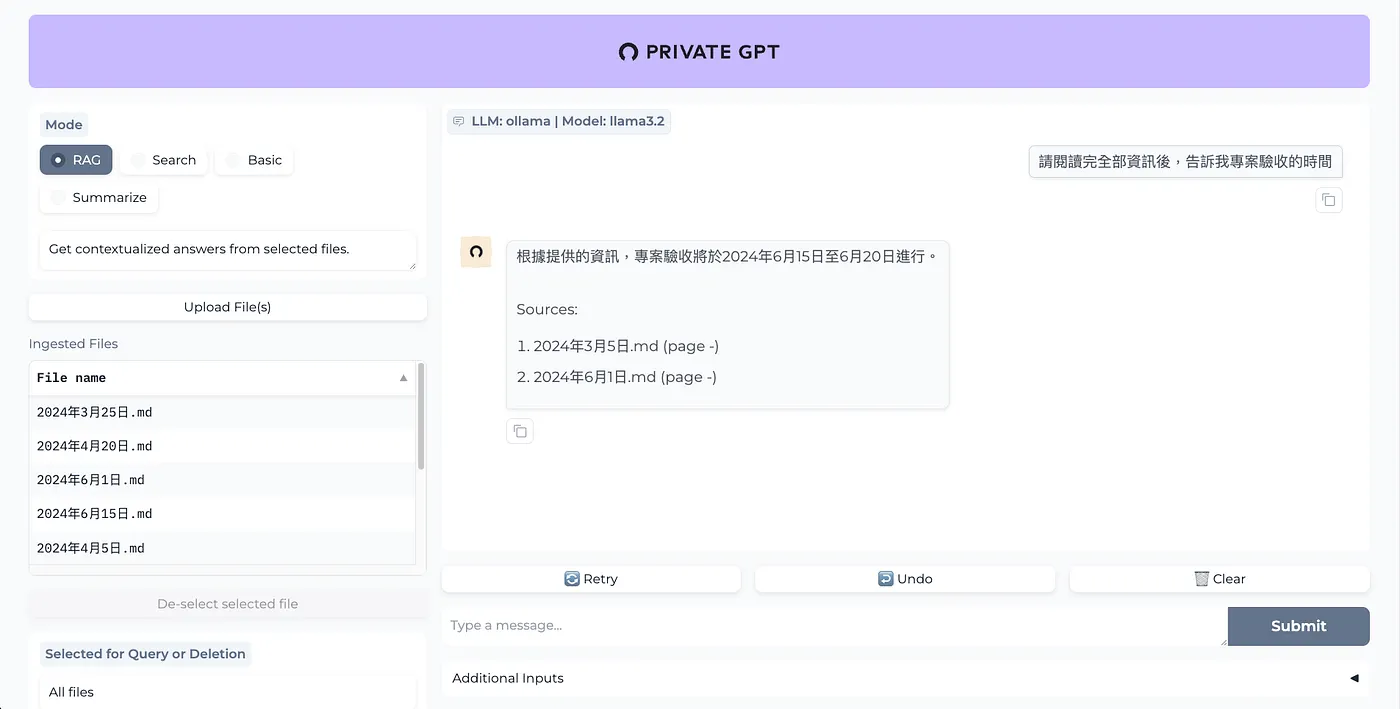
Task: Click the assistant avatar icon
Action: 476,252
